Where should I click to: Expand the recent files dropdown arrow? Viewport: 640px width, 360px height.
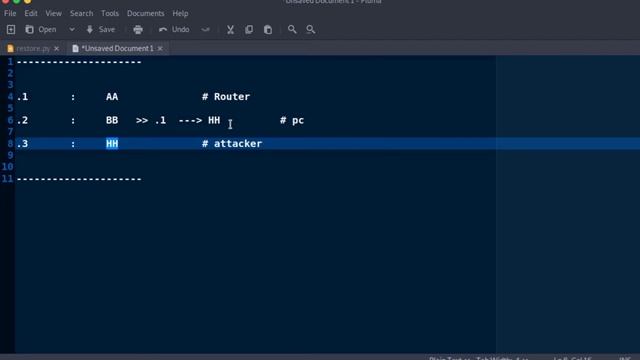coord(71,29)
